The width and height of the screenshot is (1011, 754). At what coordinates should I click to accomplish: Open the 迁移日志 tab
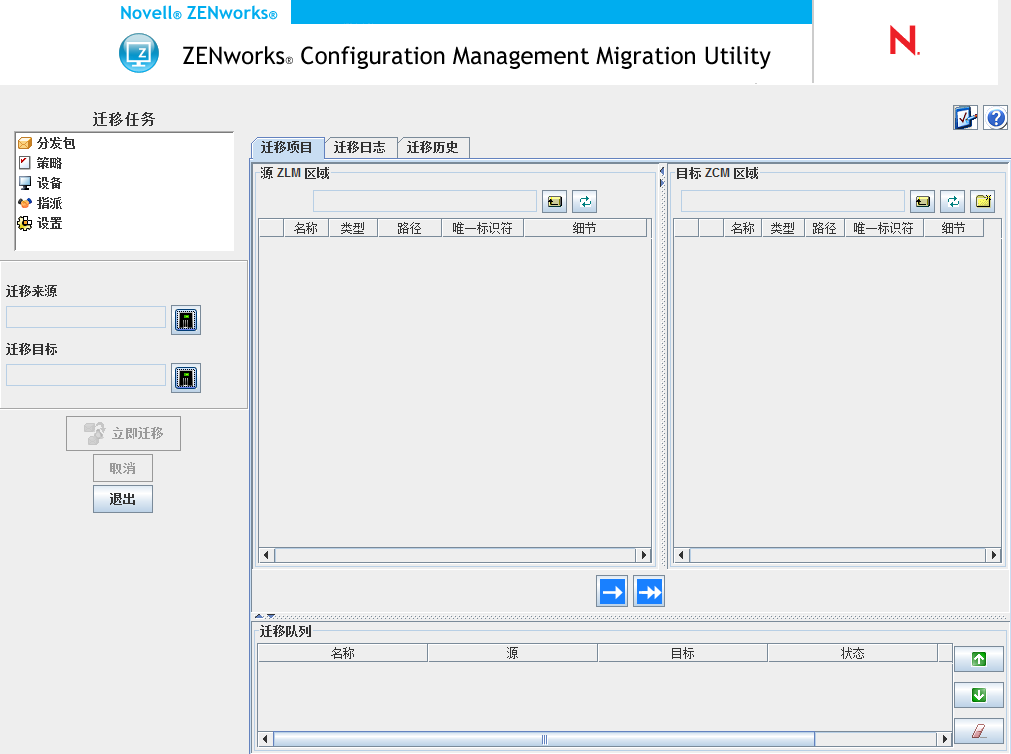click(x=360, y=148)
